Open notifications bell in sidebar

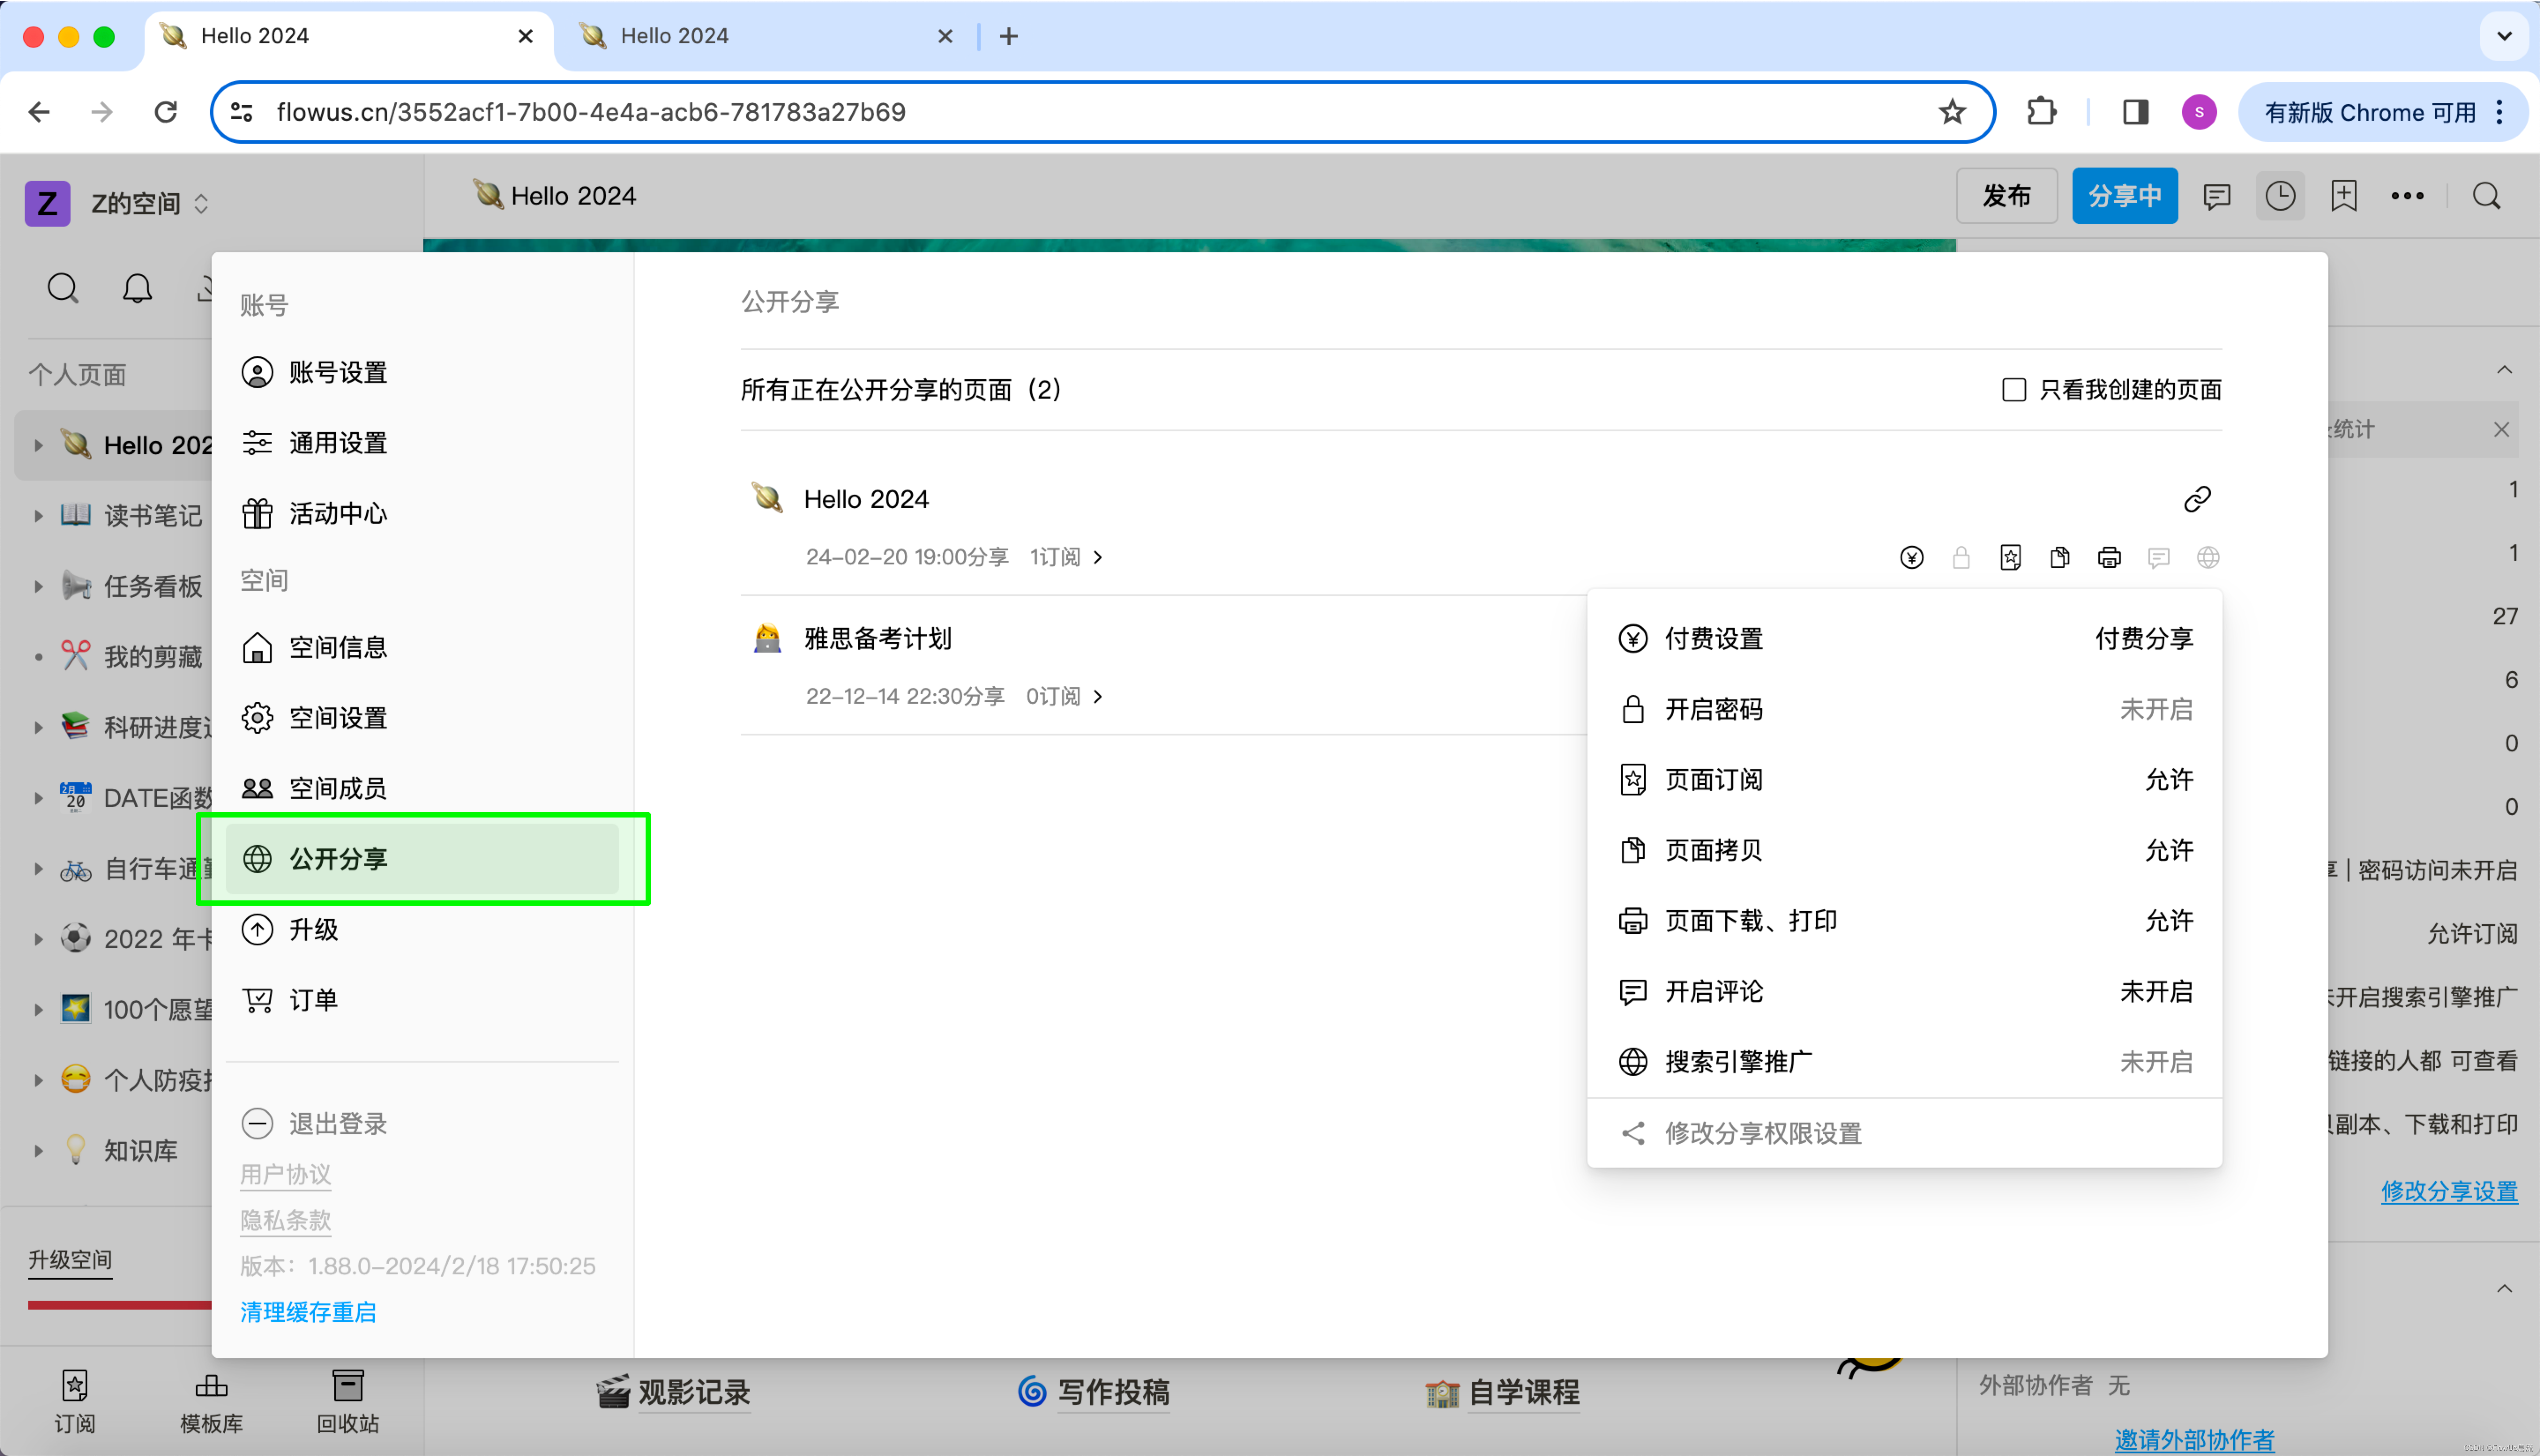point(137,289)
